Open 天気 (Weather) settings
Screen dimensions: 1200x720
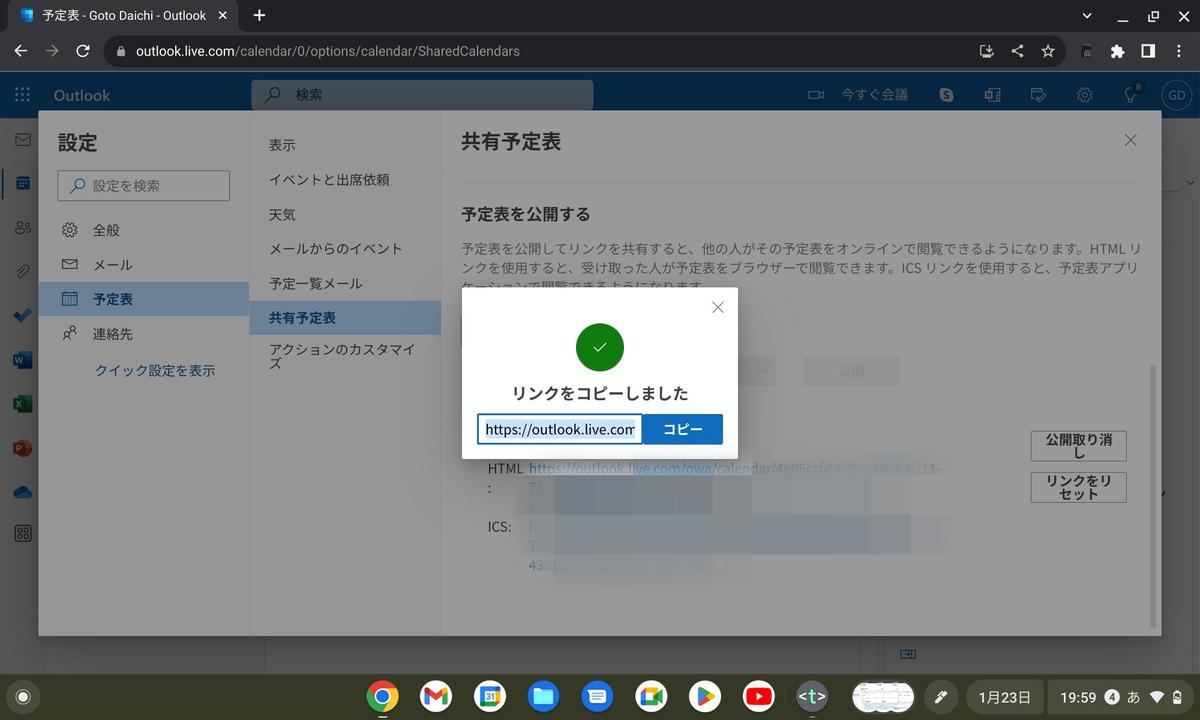coord(345,215)
